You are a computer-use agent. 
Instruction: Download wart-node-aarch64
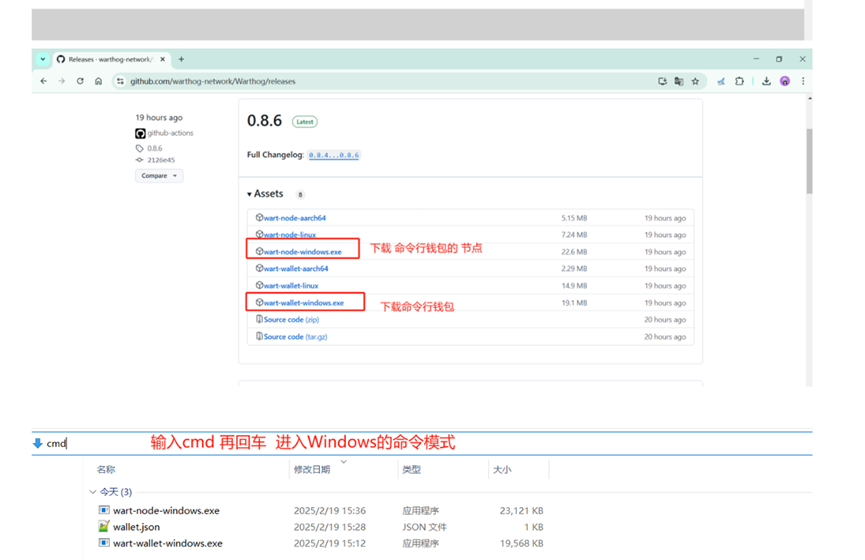[295, 218]
